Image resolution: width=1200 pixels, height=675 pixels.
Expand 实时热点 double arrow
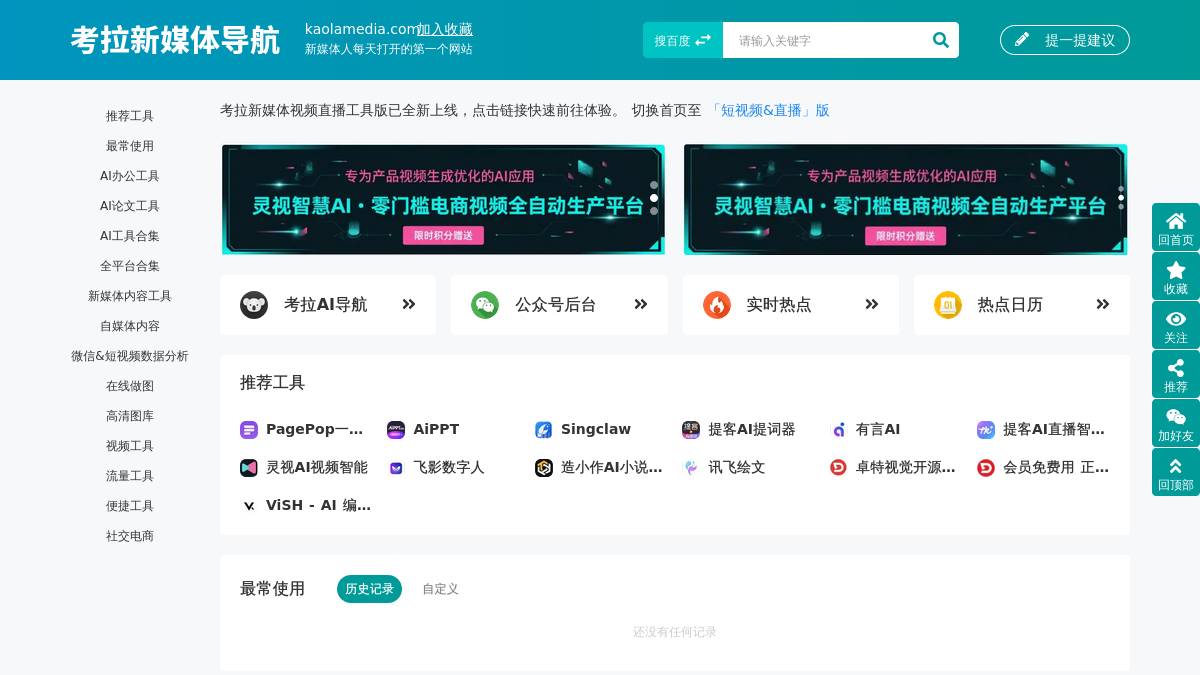pyautogui.click(x=872, y=305)
